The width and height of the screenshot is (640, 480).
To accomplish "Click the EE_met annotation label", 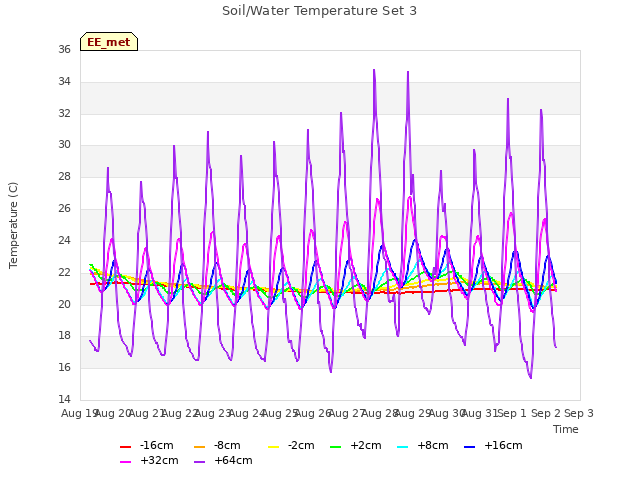I will click(109, 42).
